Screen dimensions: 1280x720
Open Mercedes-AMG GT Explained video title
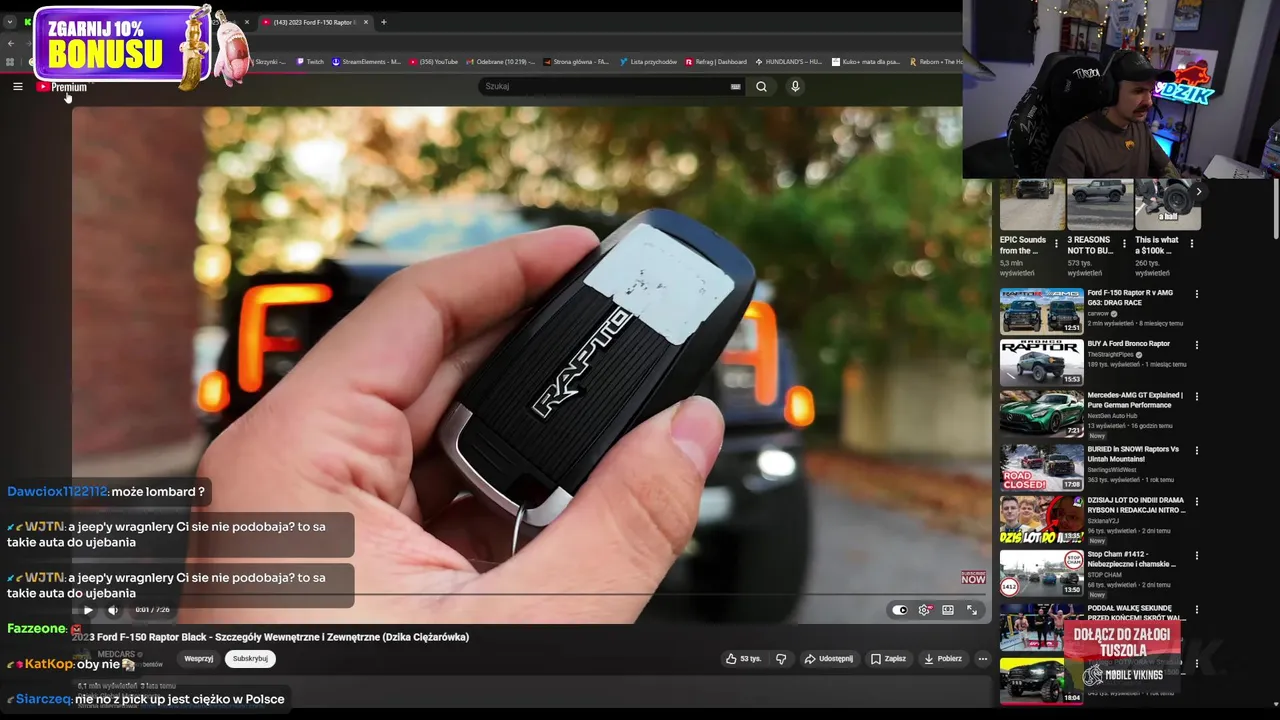[x=1135, y=400]
